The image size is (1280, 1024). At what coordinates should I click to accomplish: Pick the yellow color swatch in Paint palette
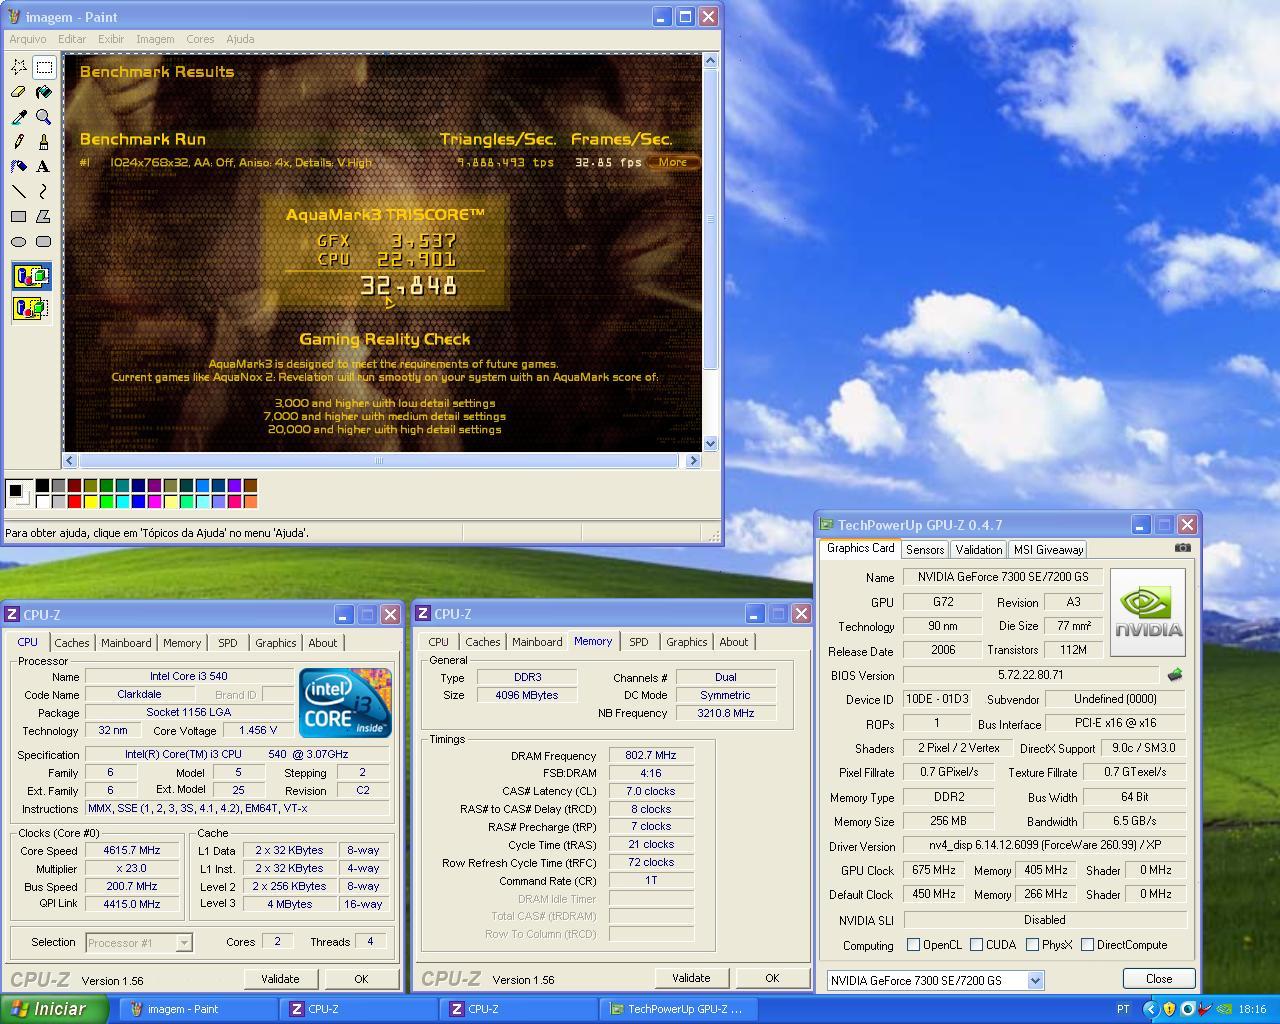click(90, 501)
